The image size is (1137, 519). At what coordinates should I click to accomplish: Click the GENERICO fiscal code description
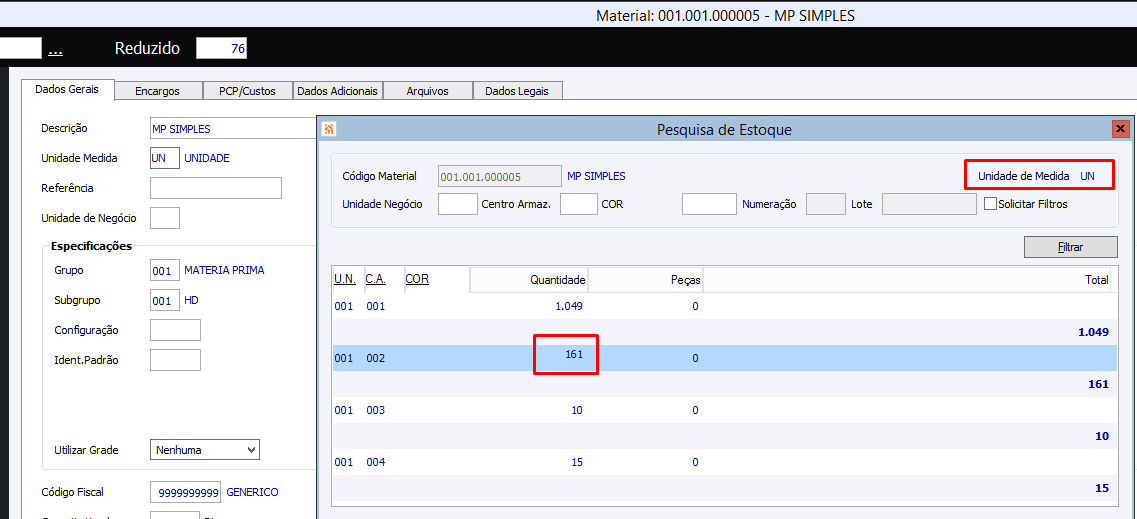pyautogui.click(x=252, y=492)
